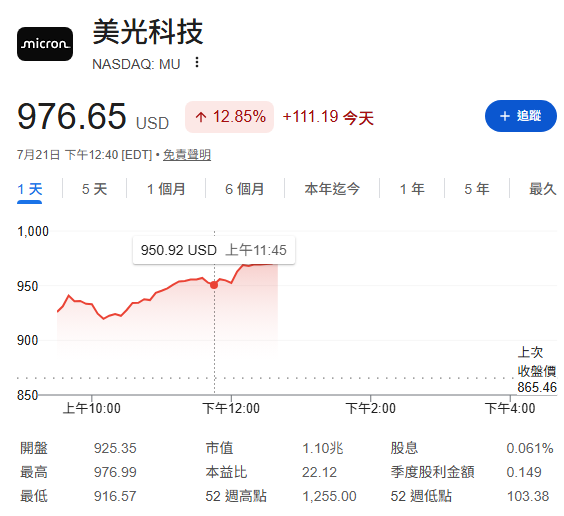Click the red chart marker dot
Screen dimensions: 564x516
tap(214, 285)
